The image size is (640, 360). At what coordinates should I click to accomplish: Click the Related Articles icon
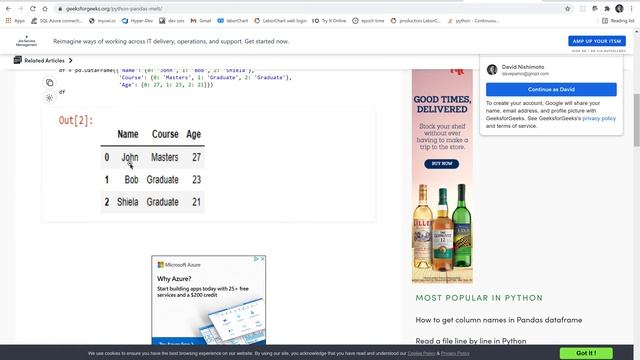[x=18, y=60]
